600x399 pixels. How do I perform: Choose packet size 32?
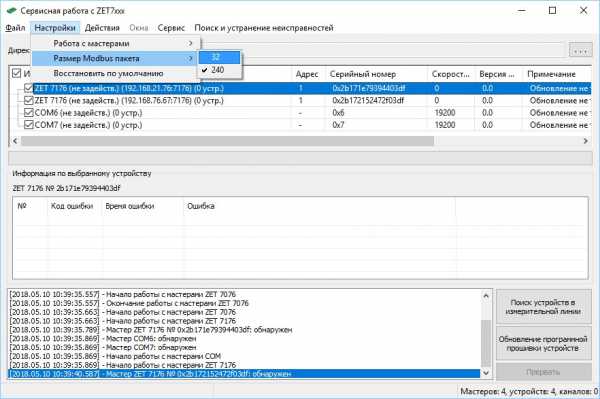(x=220, y=57)
